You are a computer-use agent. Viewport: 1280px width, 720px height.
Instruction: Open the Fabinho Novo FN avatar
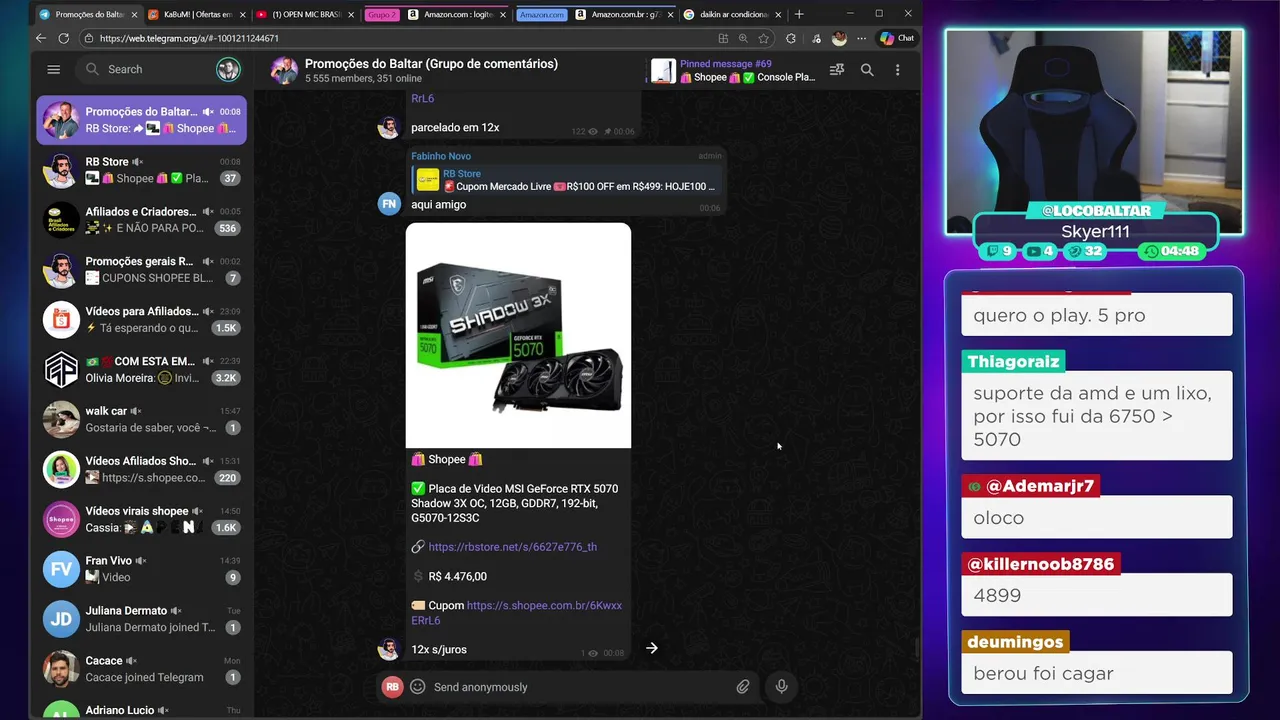(389, 204)
